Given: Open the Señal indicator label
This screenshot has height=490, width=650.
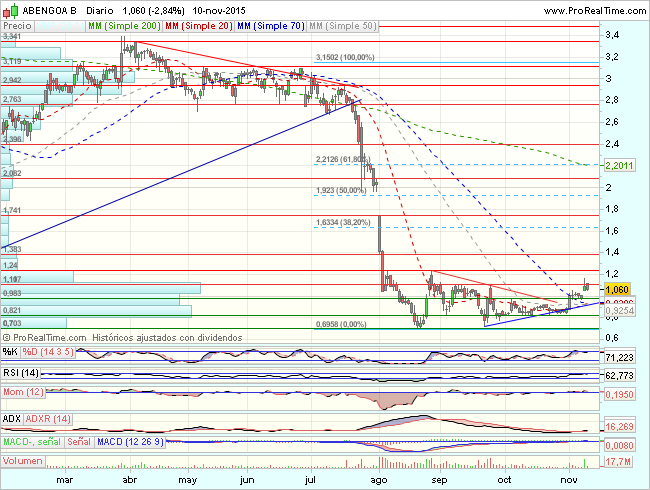Looking at the screenshot, I should pos(79,442).
